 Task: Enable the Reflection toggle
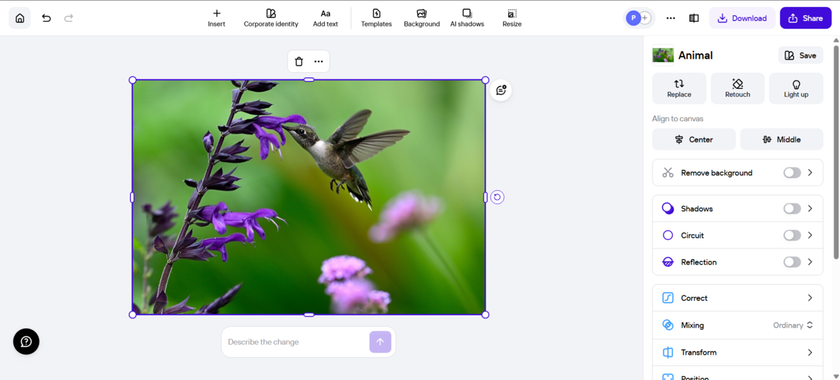[x=792, y=262]
